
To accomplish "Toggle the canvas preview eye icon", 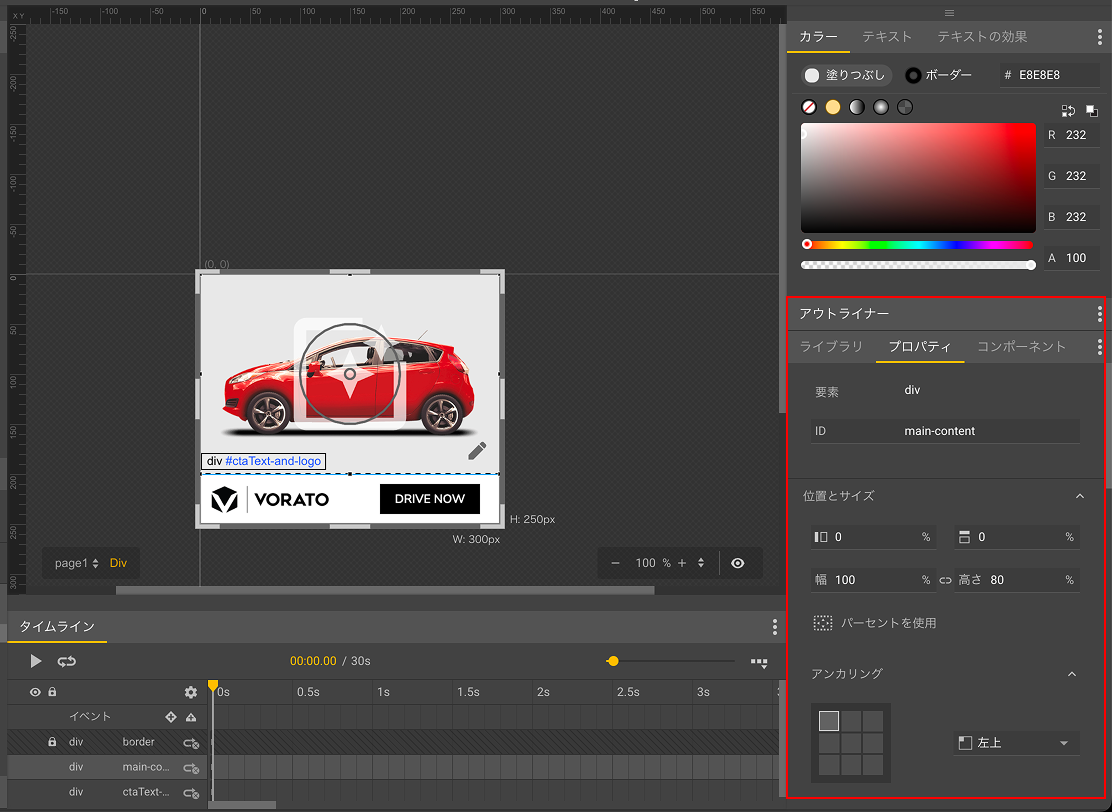I will (x=737, y=563).
